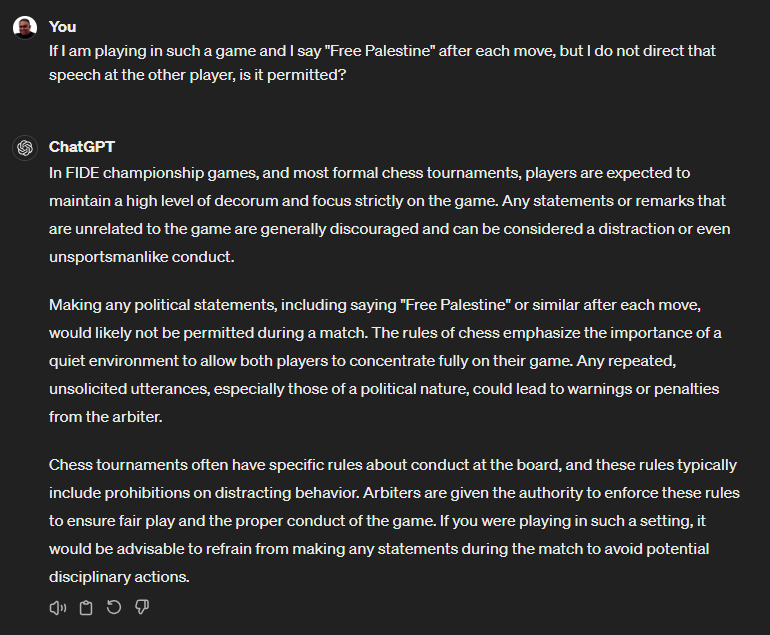The image size is (770, 635).
Task: Click "Free Palestine" in the user's question
Action: pos(380,51)
